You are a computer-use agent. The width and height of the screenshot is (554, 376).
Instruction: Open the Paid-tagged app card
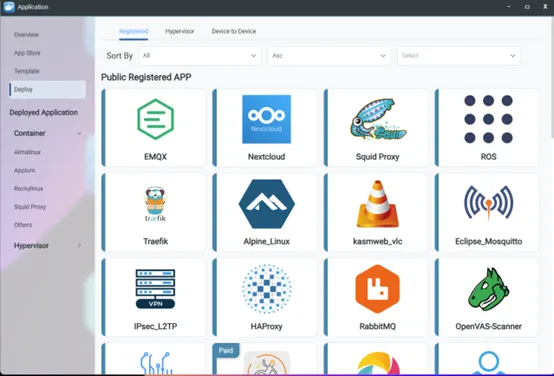(x=265, y=359)
